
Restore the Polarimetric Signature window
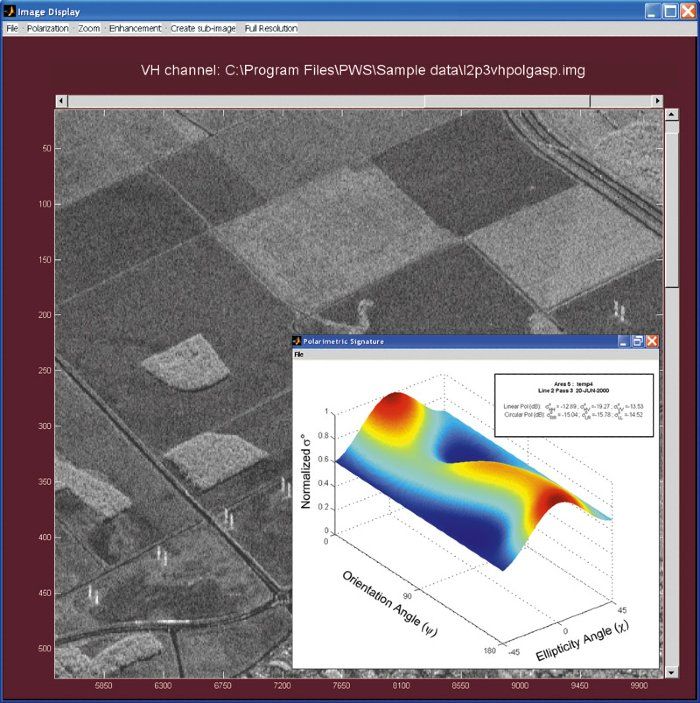637,341
